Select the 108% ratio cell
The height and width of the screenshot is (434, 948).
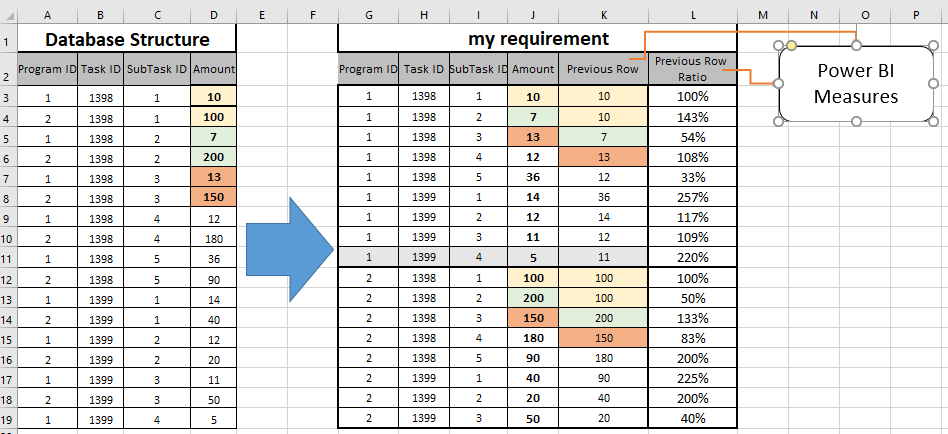693,157
